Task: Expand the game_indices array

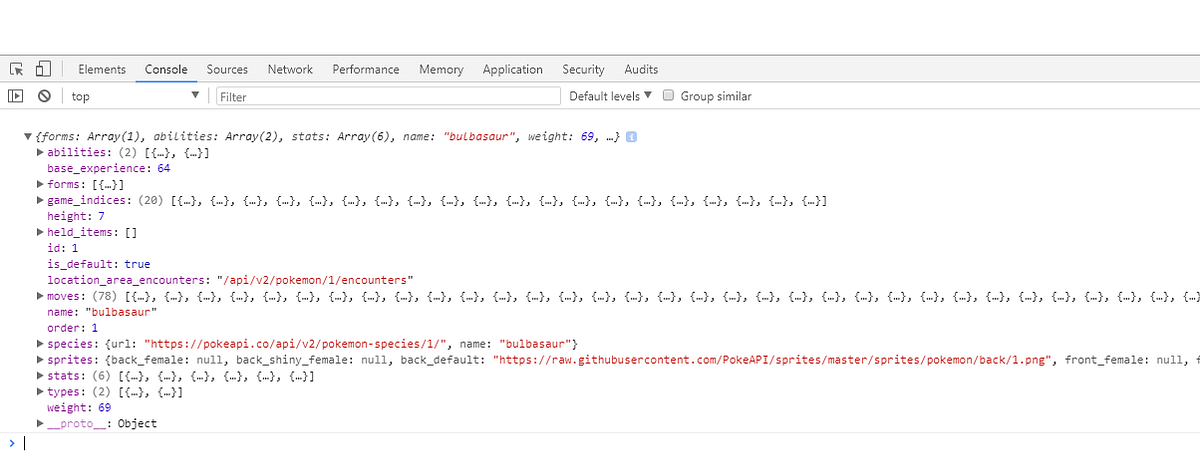Action: click(39, 201)
